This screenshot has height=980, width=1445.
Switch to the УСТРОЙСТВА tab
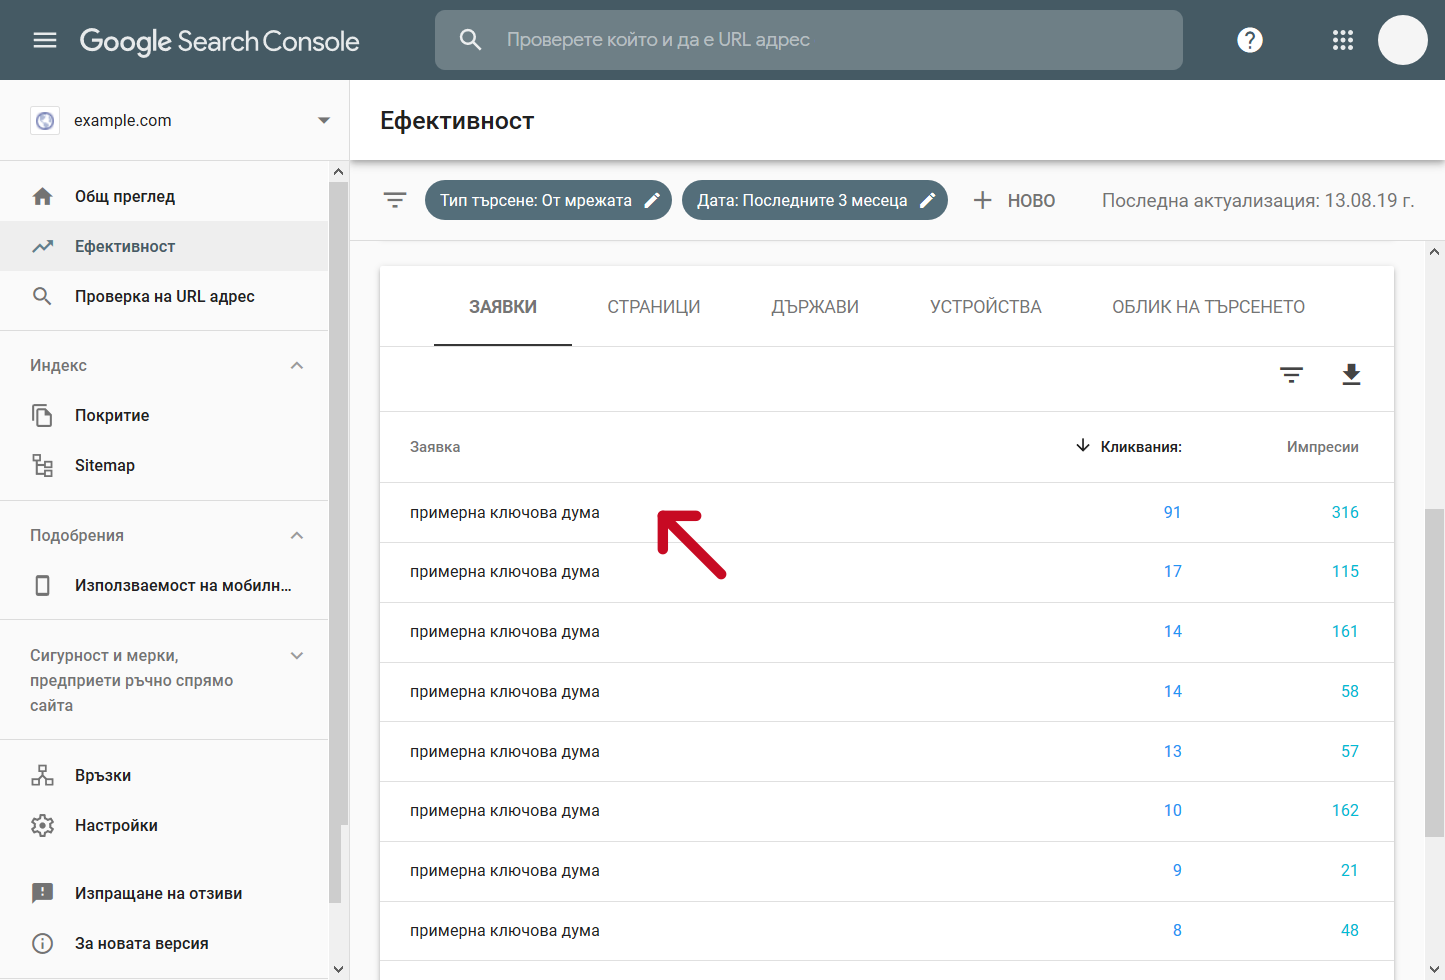tap(986, 307)
